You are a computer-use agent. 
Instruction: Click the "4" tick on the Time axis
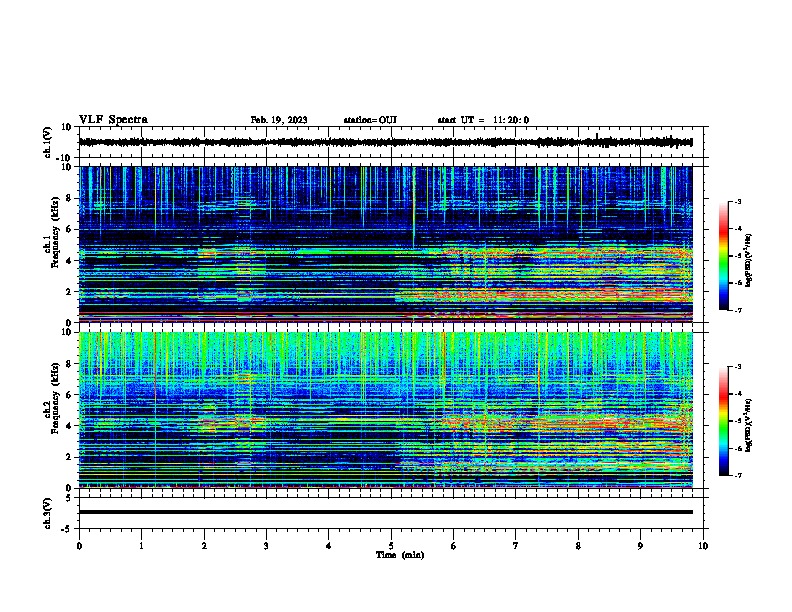click(329, 546)
